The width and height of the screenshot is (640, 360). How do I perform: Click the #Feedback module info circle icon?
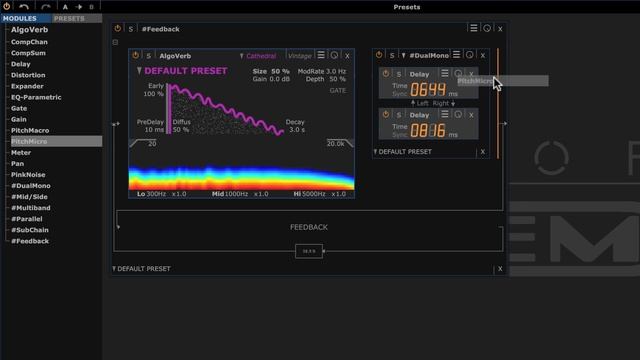(487, 29)
